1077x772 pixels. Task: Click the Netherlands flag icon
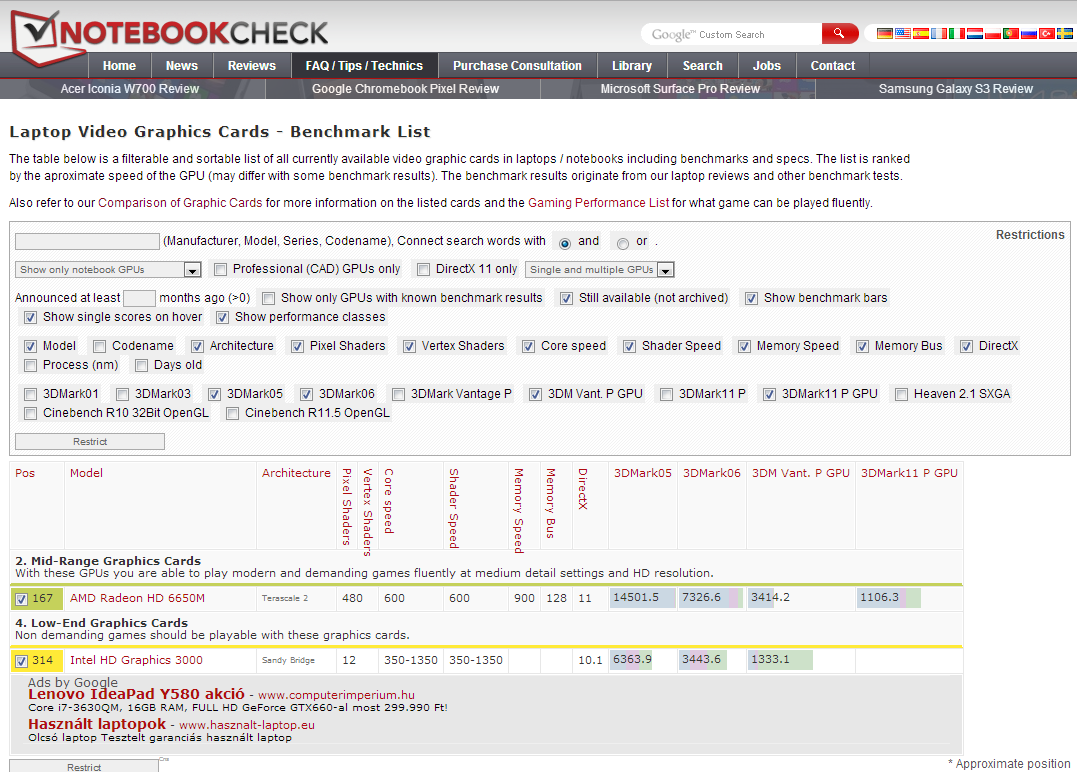tap(975, 33)
